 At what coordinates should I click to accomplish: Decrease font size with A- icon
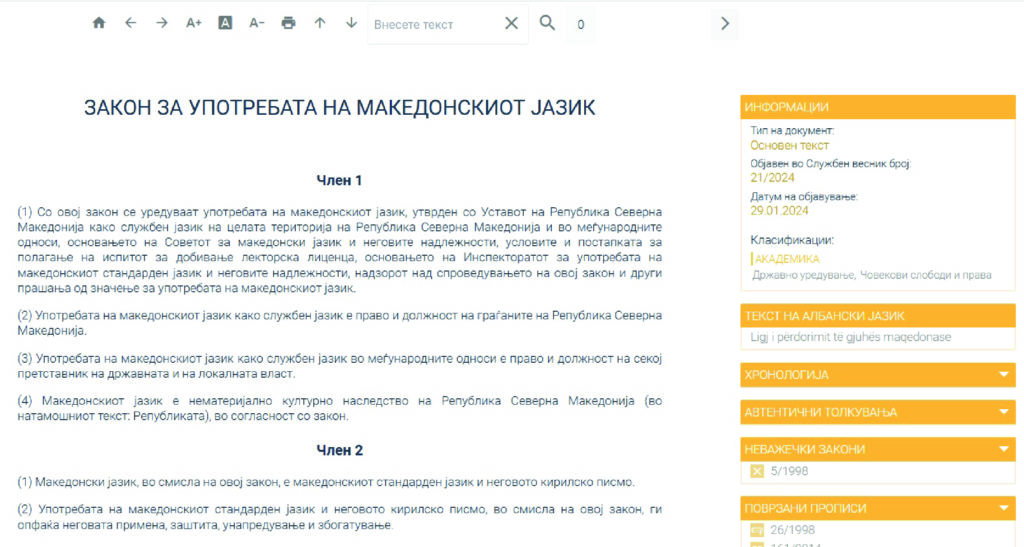tap(257, 23)
